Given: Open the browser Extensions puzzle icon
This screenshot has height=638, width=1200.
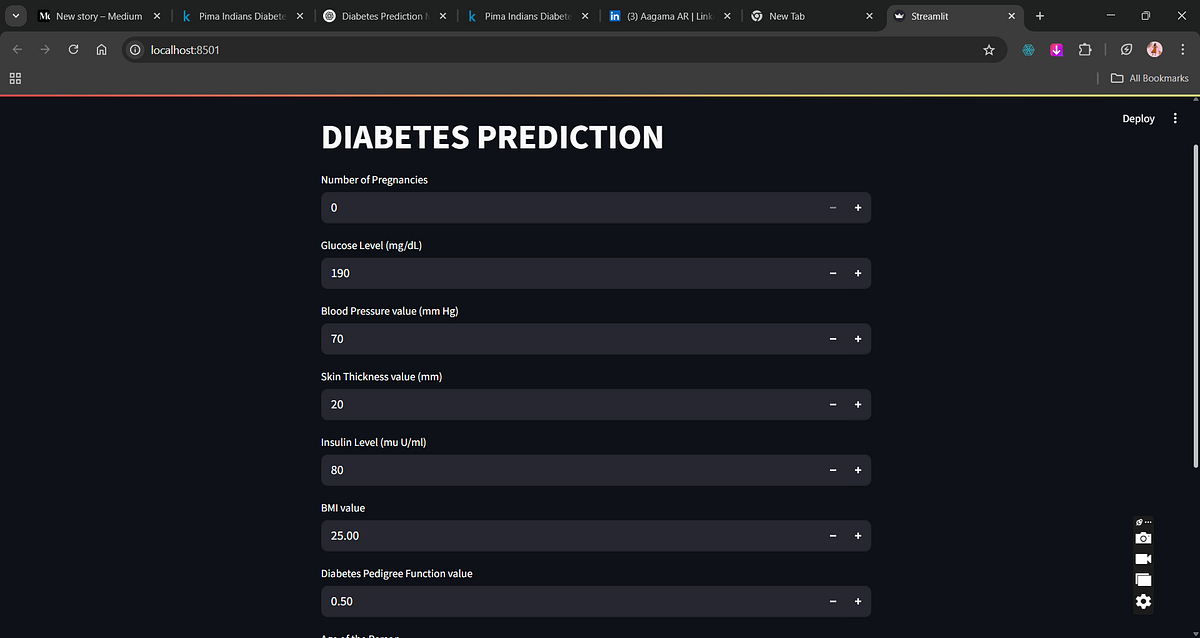Looking at the screenshot, I should pos(1083,49).
